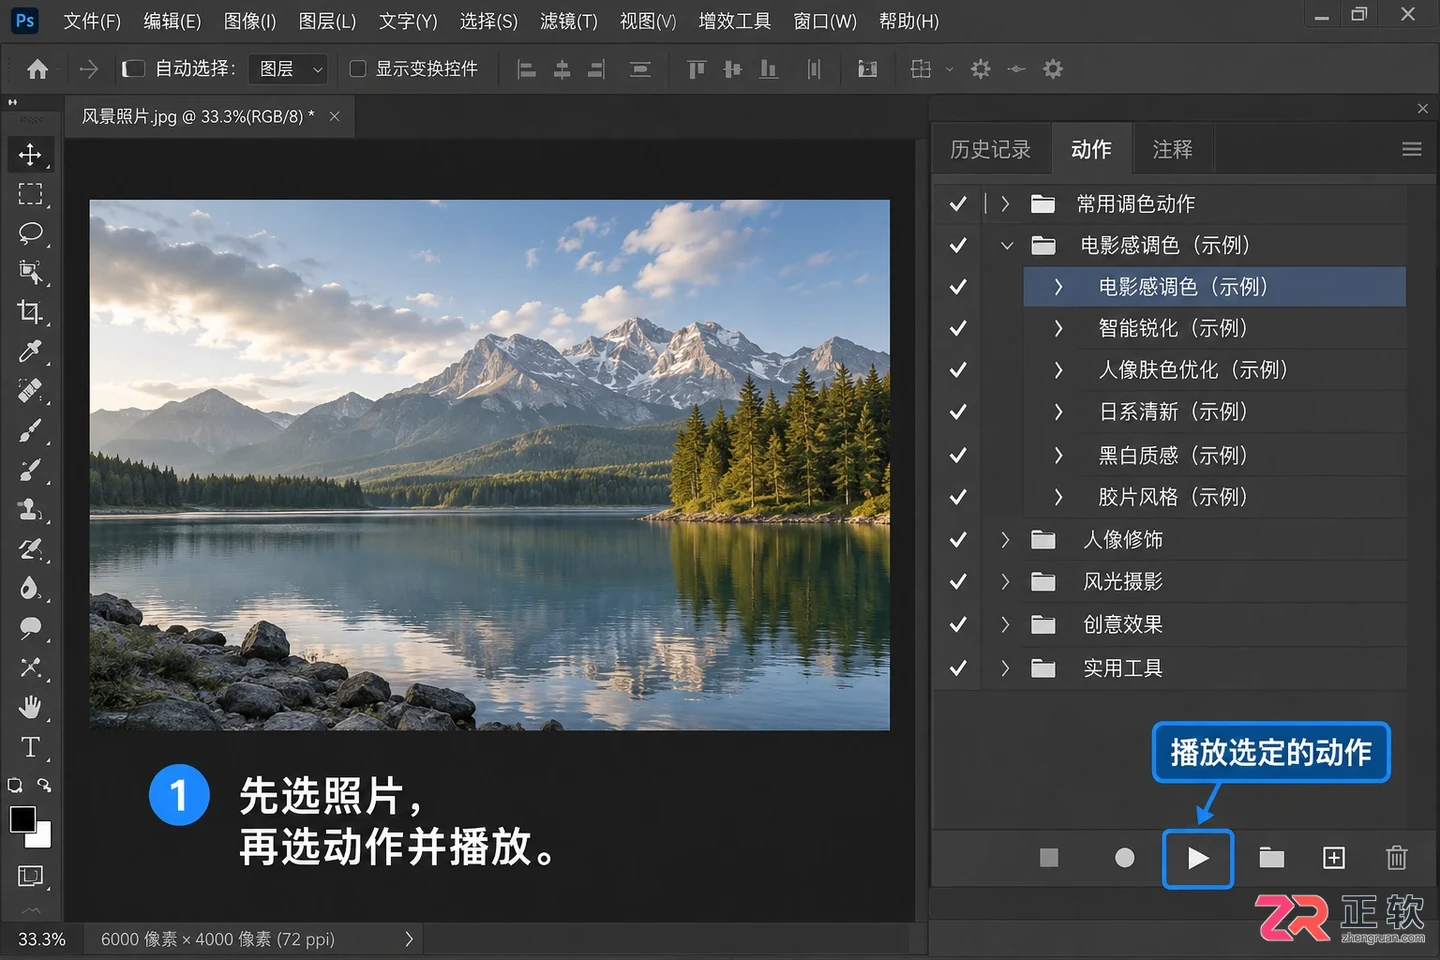
Task: Select the Move tool
Action: [x=30, y=155]
